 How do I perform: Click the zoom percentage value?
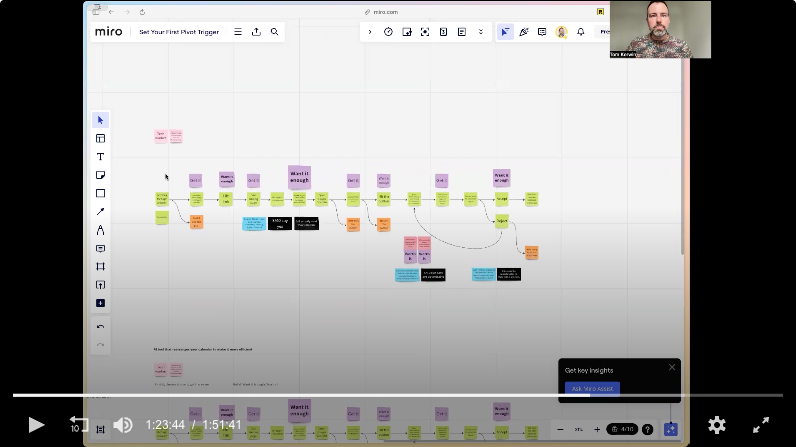pos(578,429)
